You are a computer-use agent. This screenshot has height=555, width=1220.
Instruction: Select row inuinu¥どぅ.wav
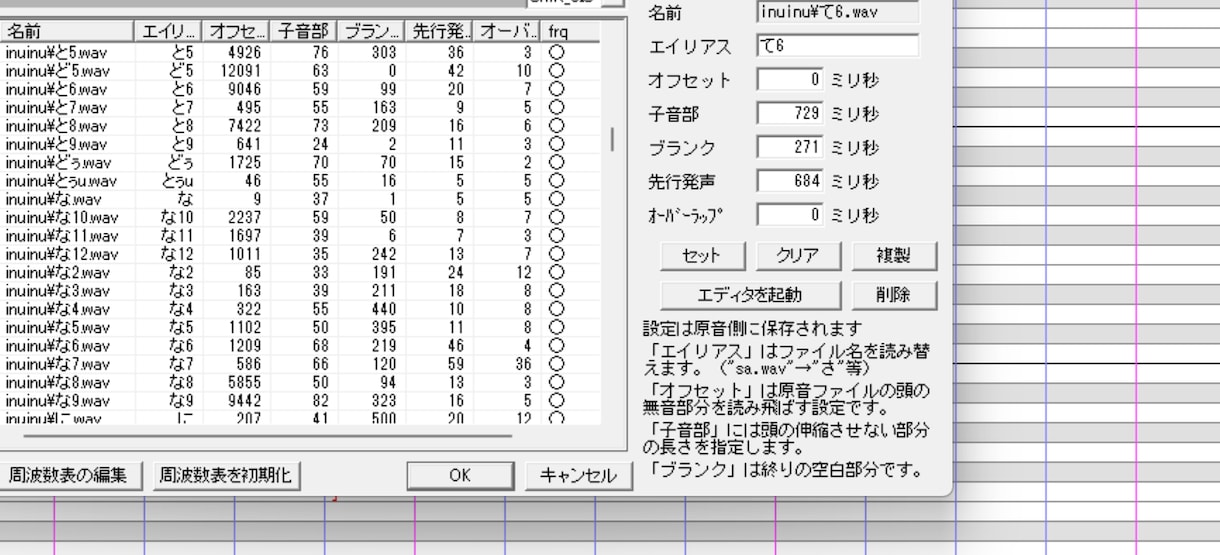click(x=301, y=162)
